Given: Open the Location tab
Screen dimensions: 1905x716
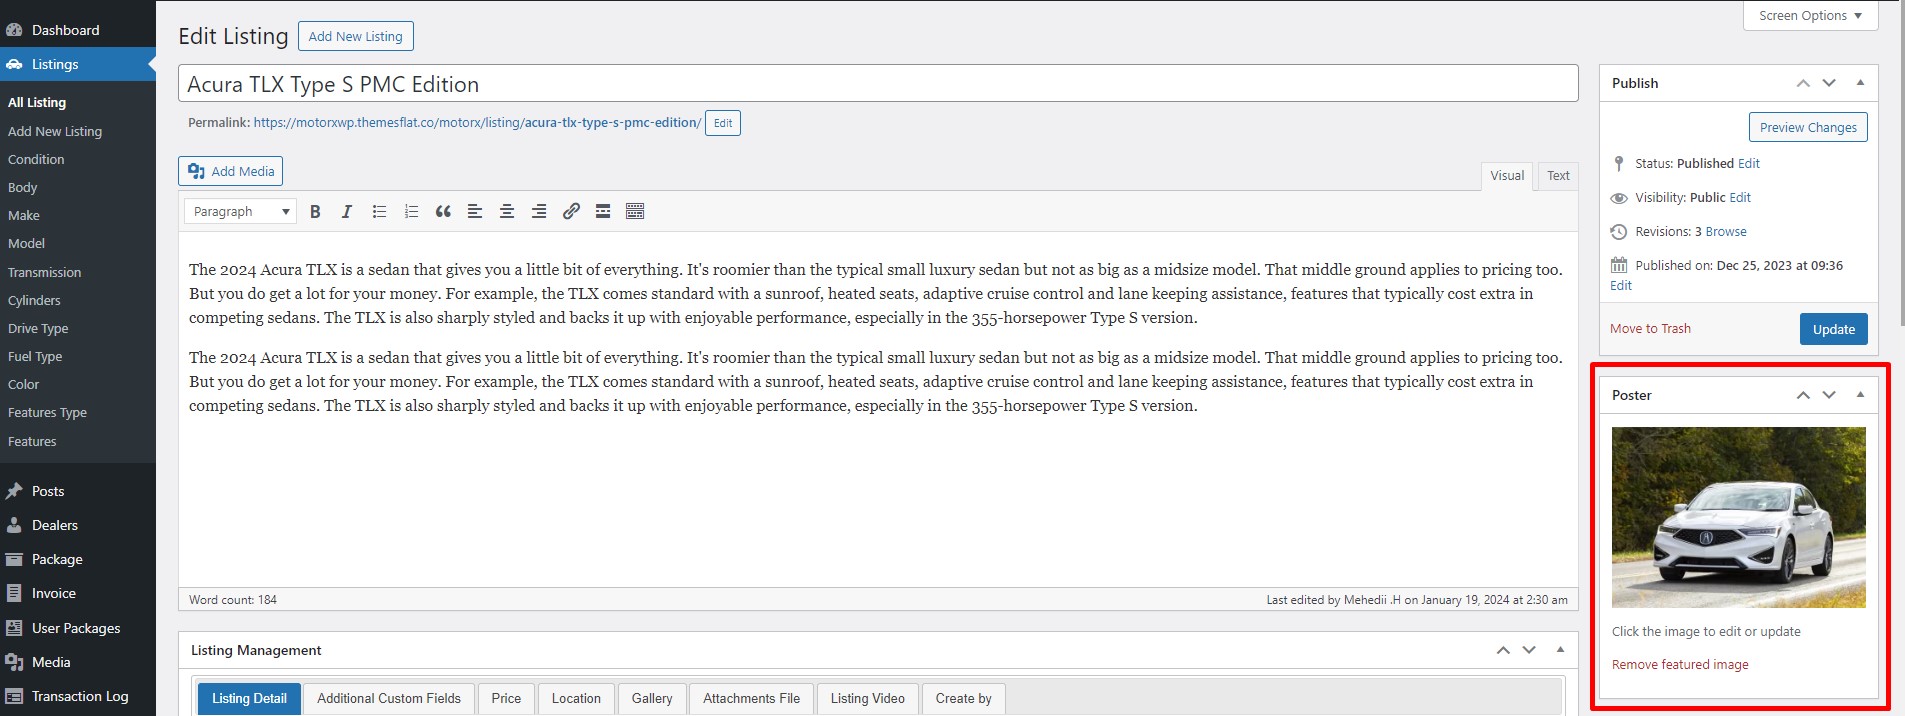Looking at the screenshot, I should click(x=576, y=698).
